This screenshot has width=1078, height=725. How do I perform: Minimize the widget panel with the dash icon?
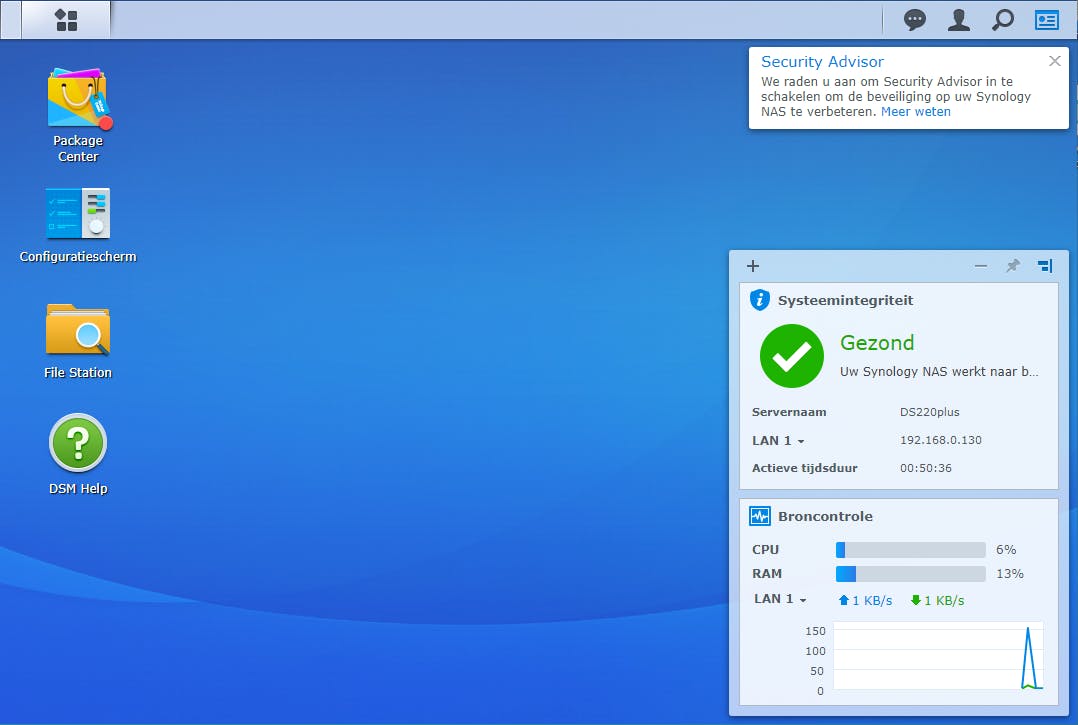[981, 266]
